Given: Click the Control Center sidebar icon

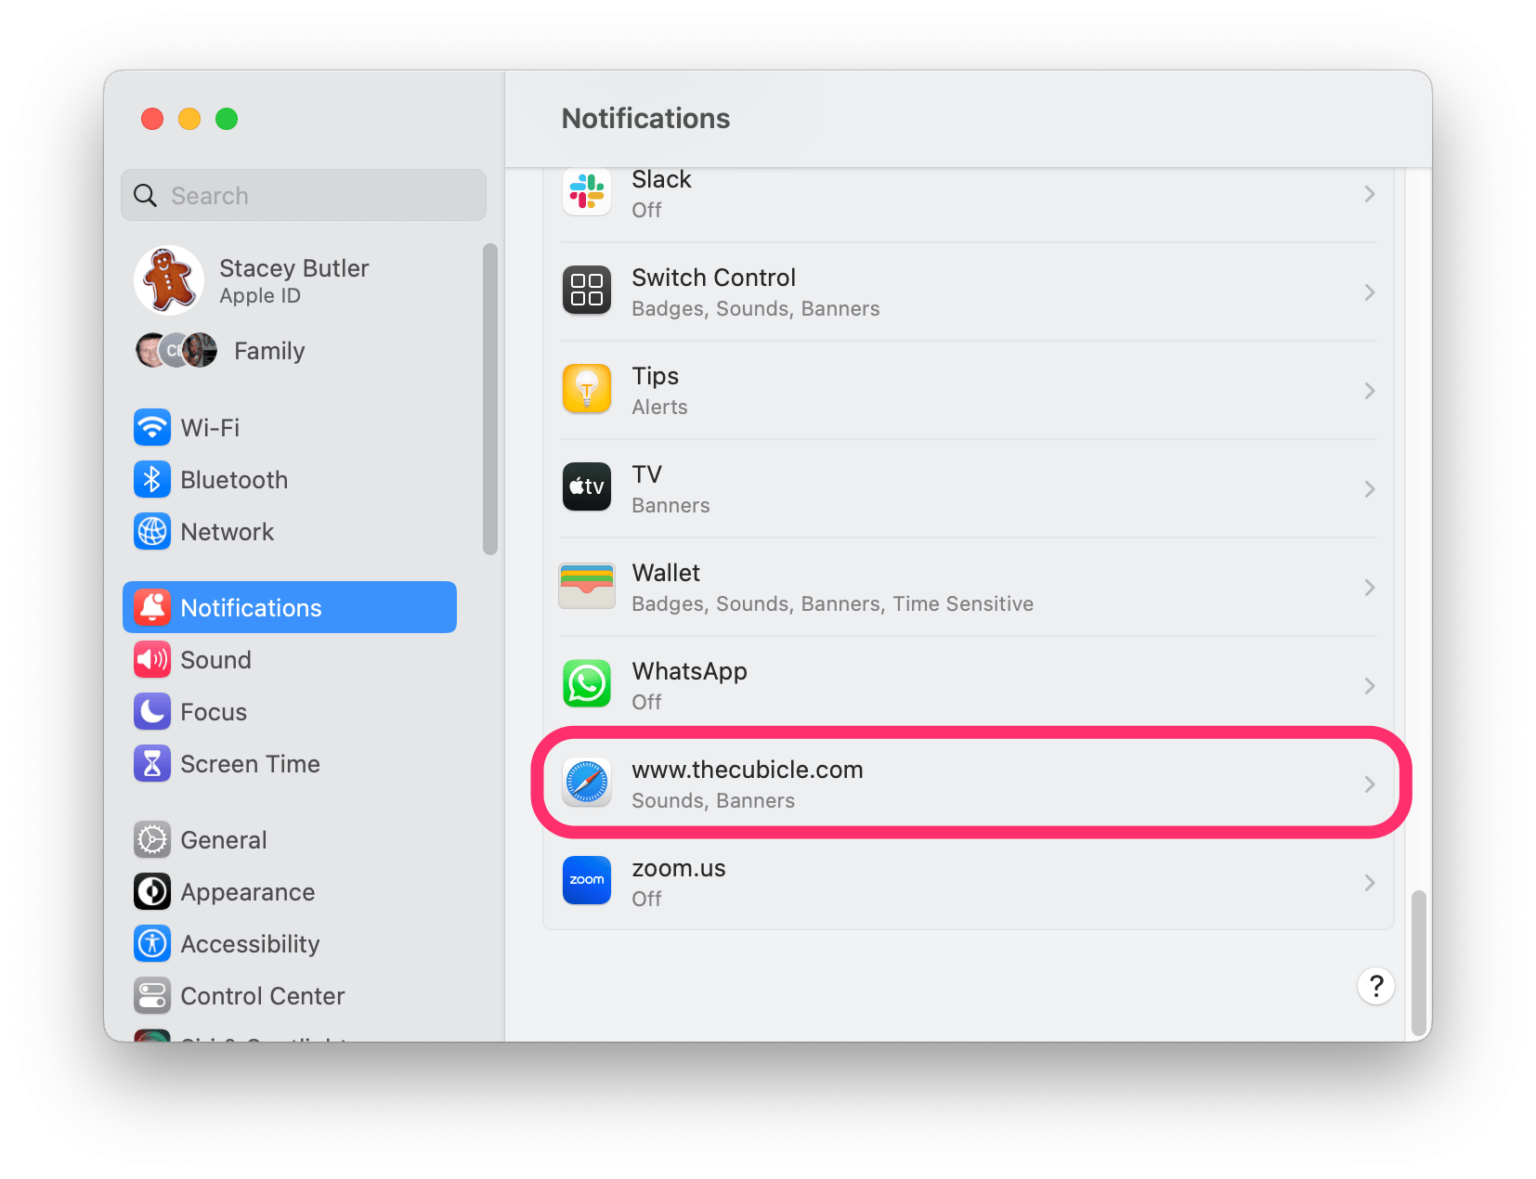Looking at the screenshot, I should coord(152,996).
